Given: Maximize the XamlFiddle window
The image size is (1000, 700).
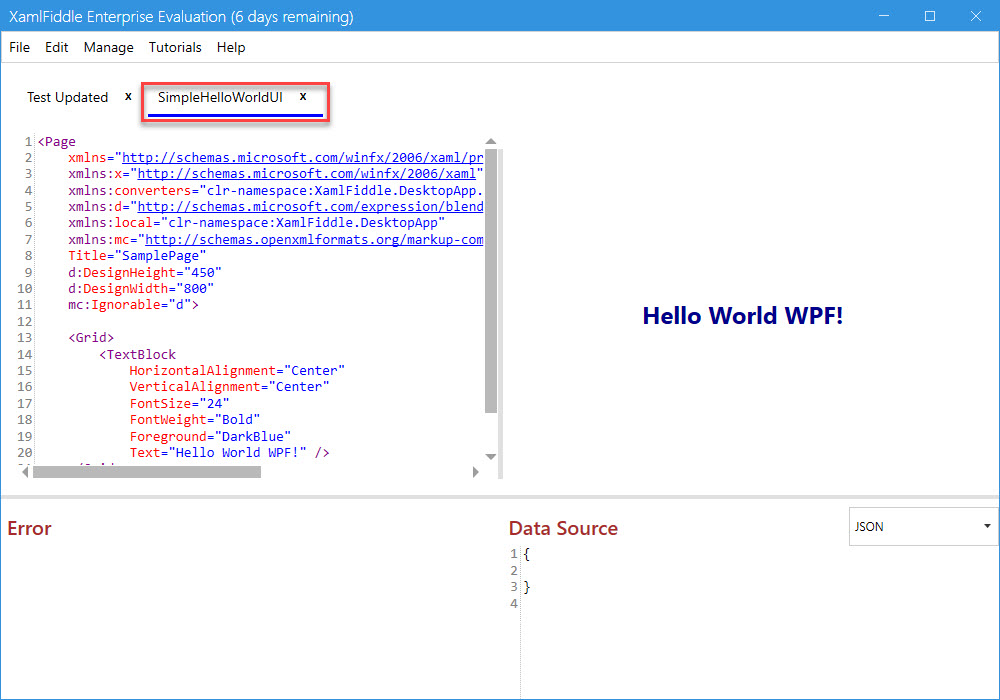Looking at the screenshot, I should coord(930,16).
